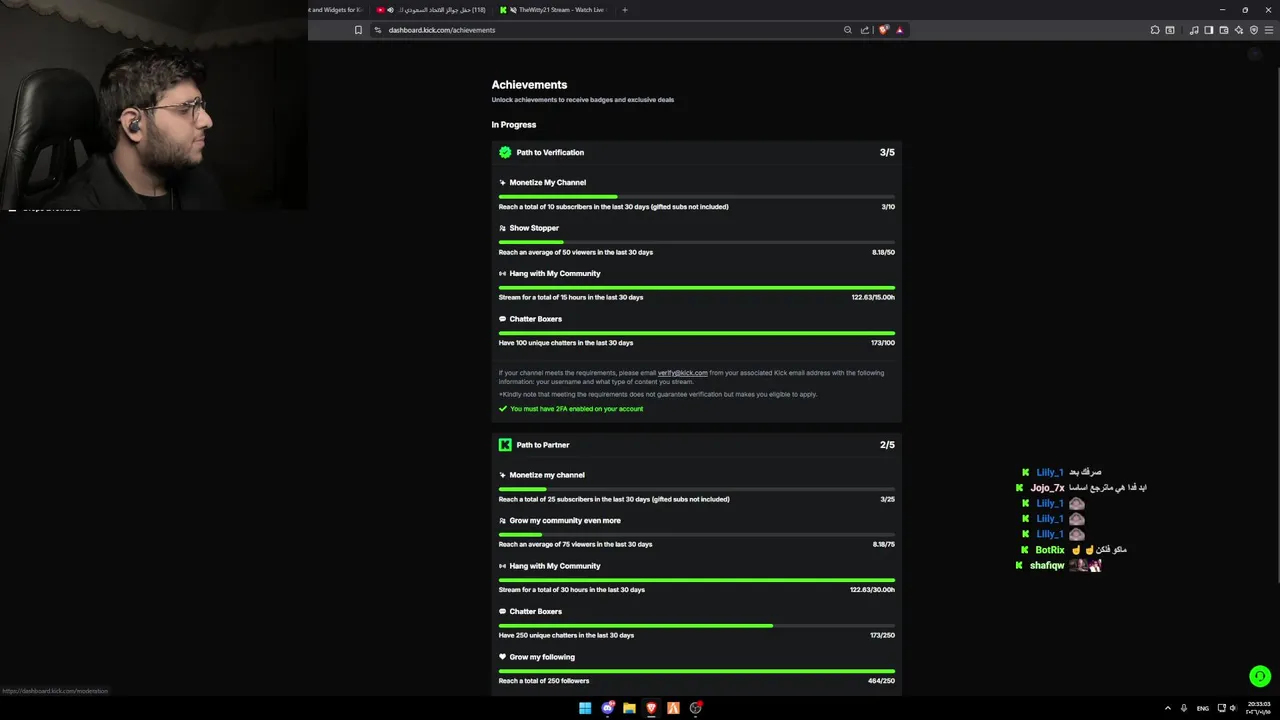Click 'You must have 2FA enabled' text
The image size is (1280, 720).
tap(576, 409)
